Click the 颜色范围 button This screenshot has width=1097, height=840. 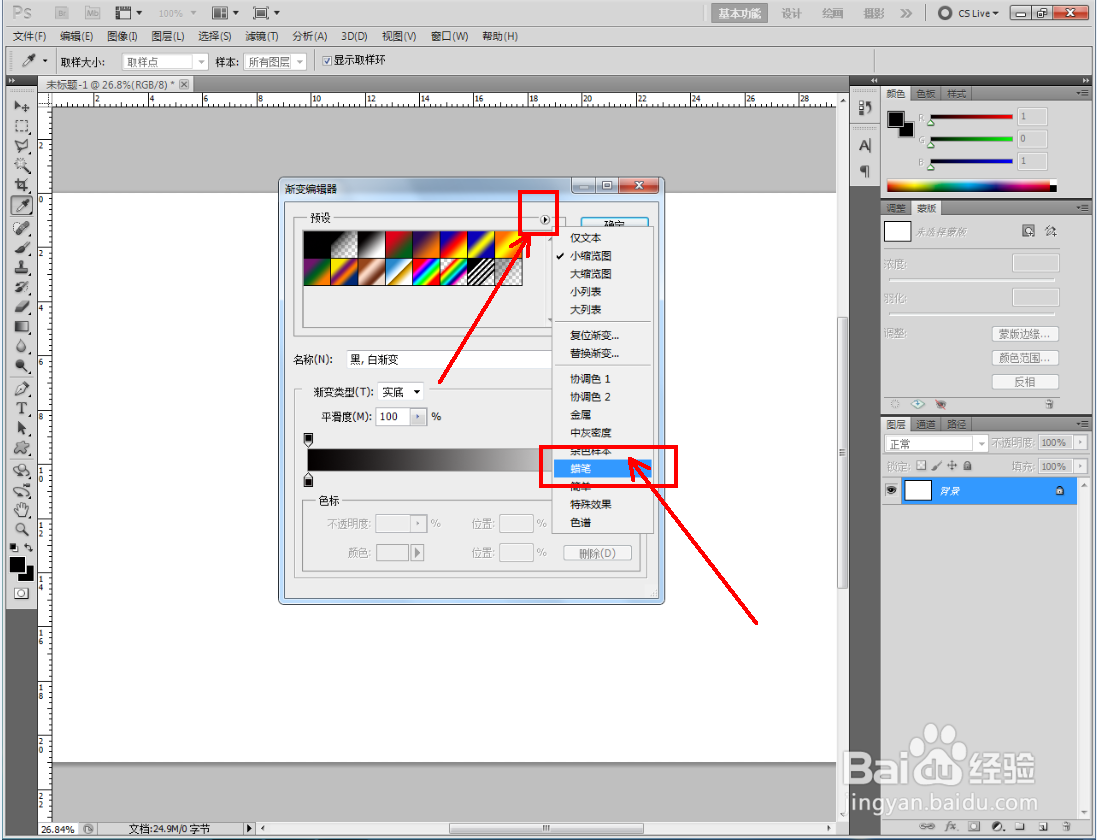point(1025,357)
